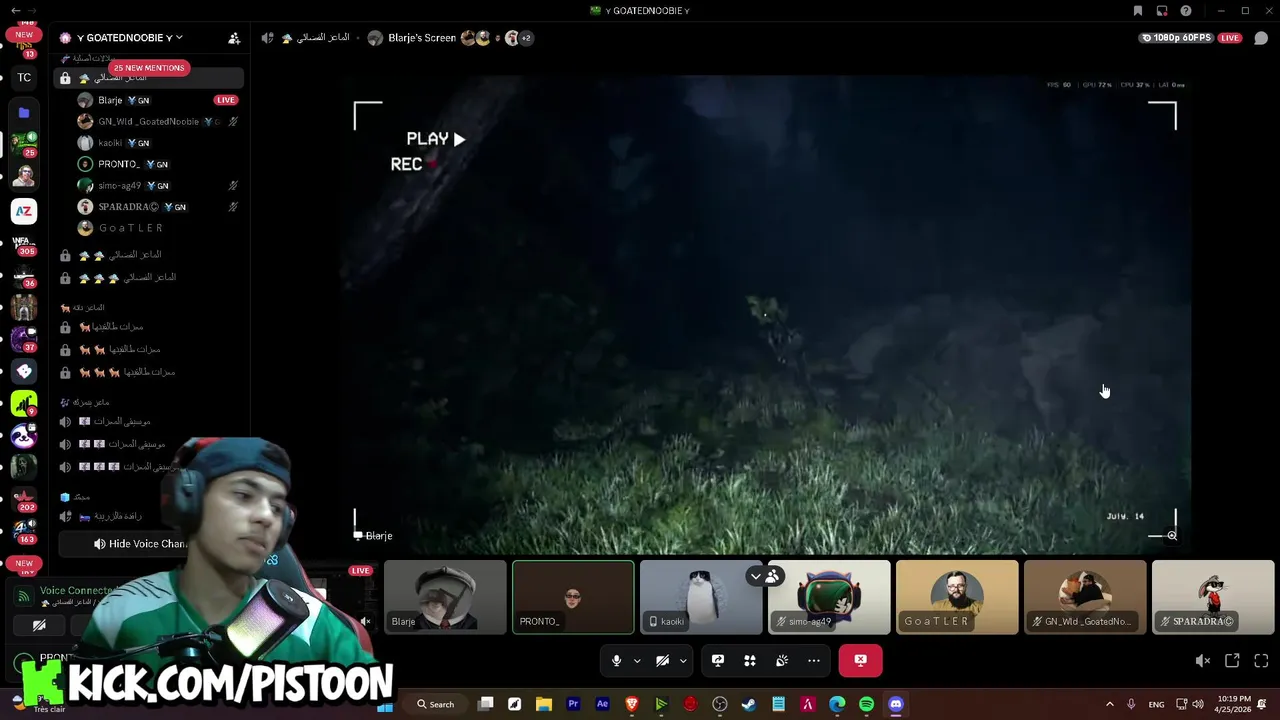Select Blarje's participant tile

[445, 597]
